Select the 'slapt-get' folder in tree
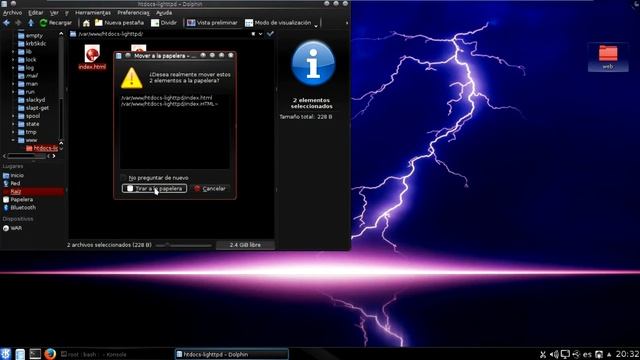The image size is (640, 360). 37,108
